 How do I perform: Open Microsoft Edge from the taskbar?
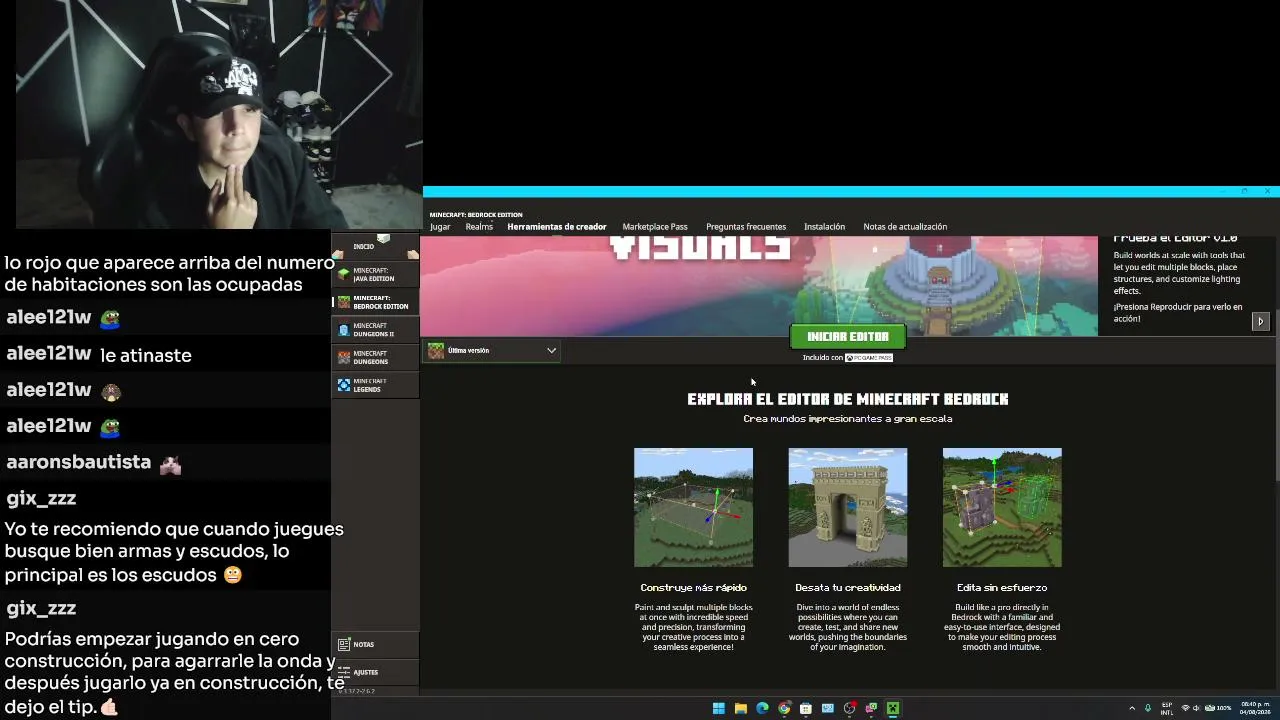(x=762, y=708)
